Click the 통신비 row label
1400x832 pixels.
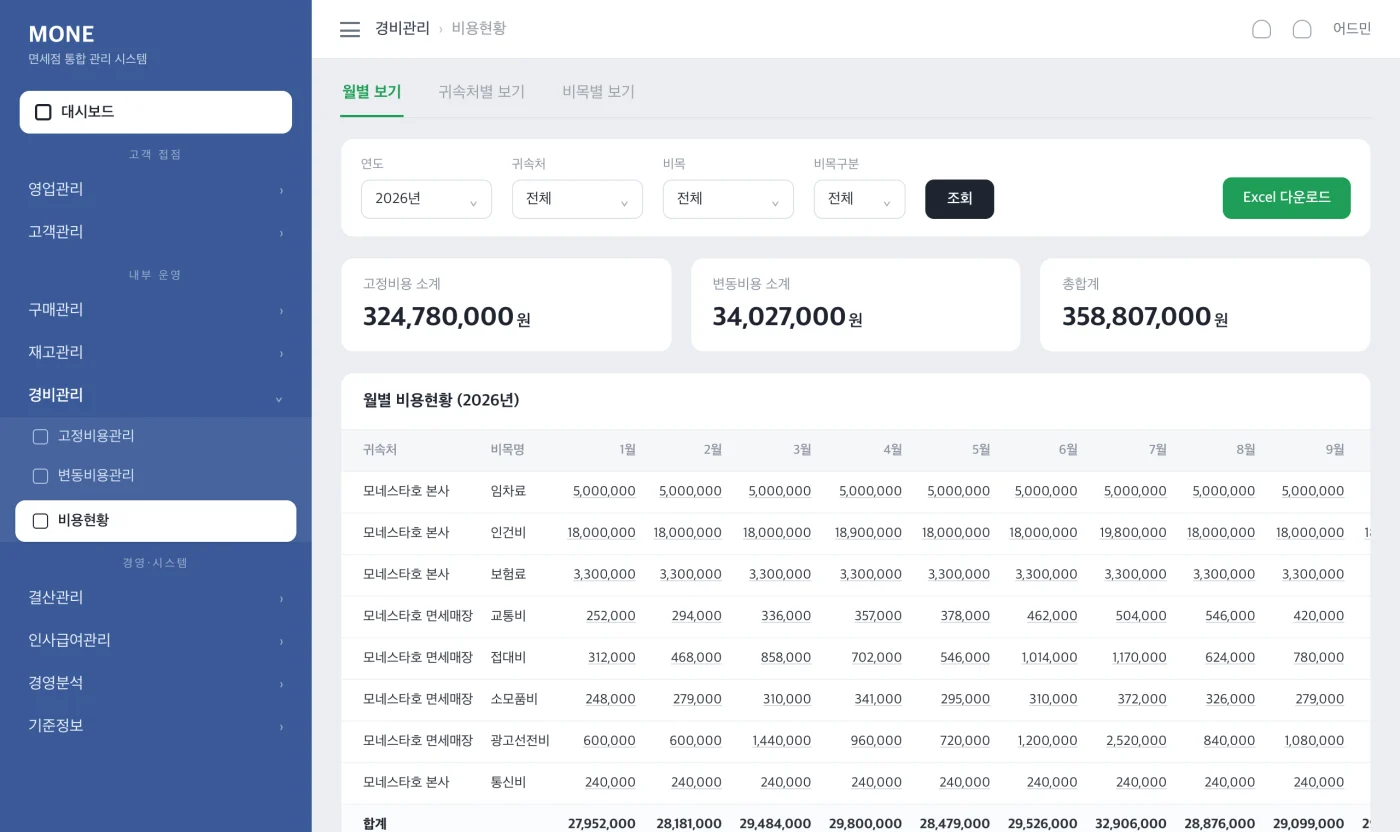tap(508, 783)
